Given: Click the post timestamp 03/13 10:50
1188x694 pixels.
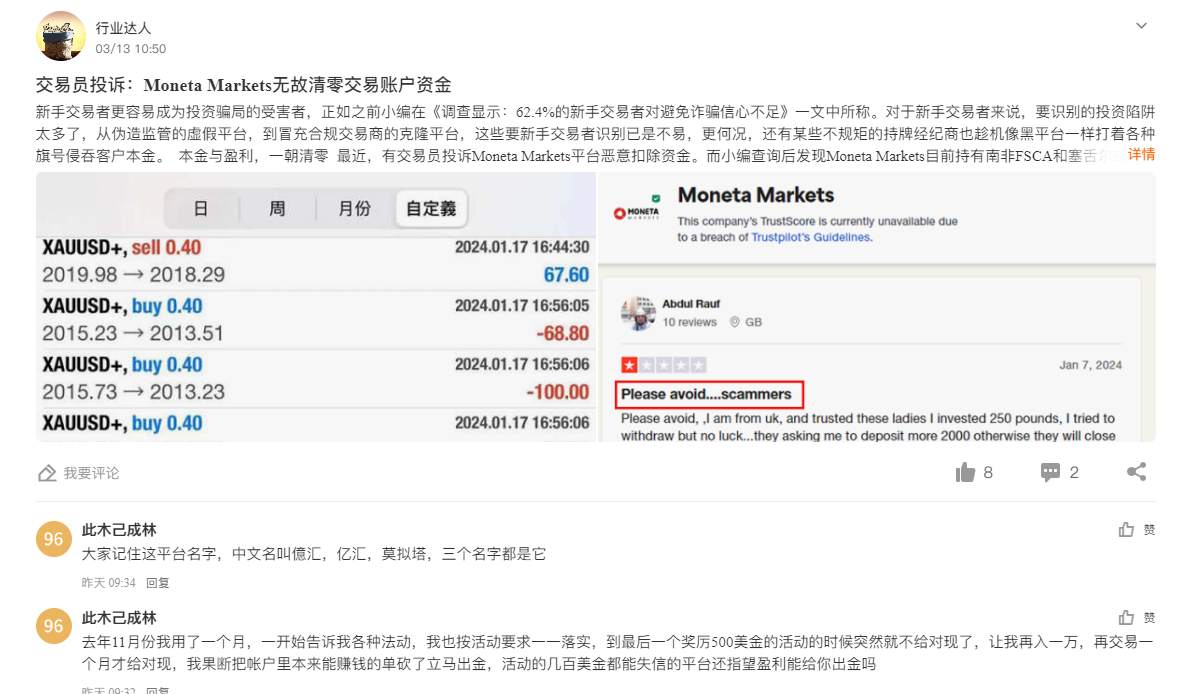Looking at the screenshot, I should [130, 48].
